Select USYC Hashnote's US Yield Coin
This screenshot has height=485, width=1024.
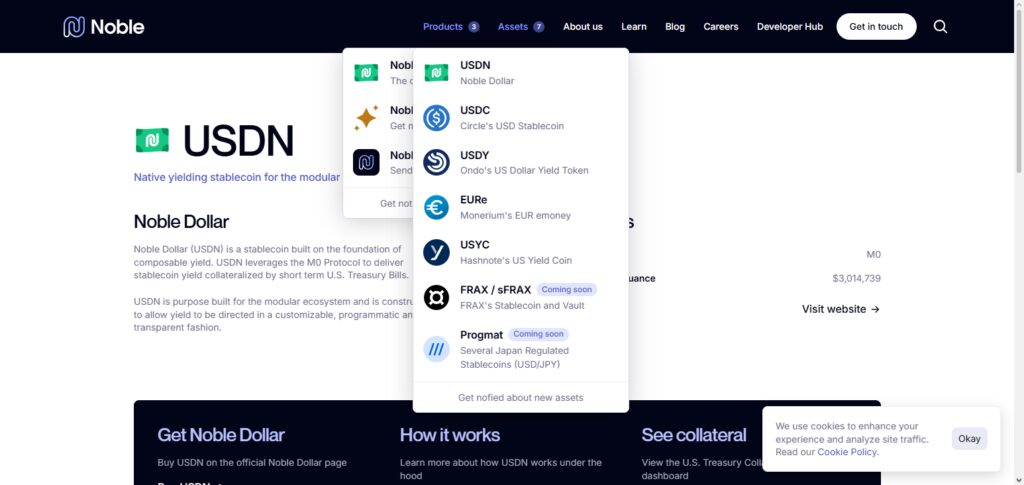520,253
